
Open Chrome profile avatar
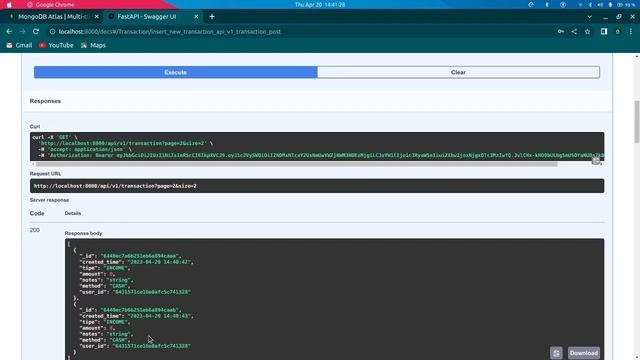click(x=617, y=31)
